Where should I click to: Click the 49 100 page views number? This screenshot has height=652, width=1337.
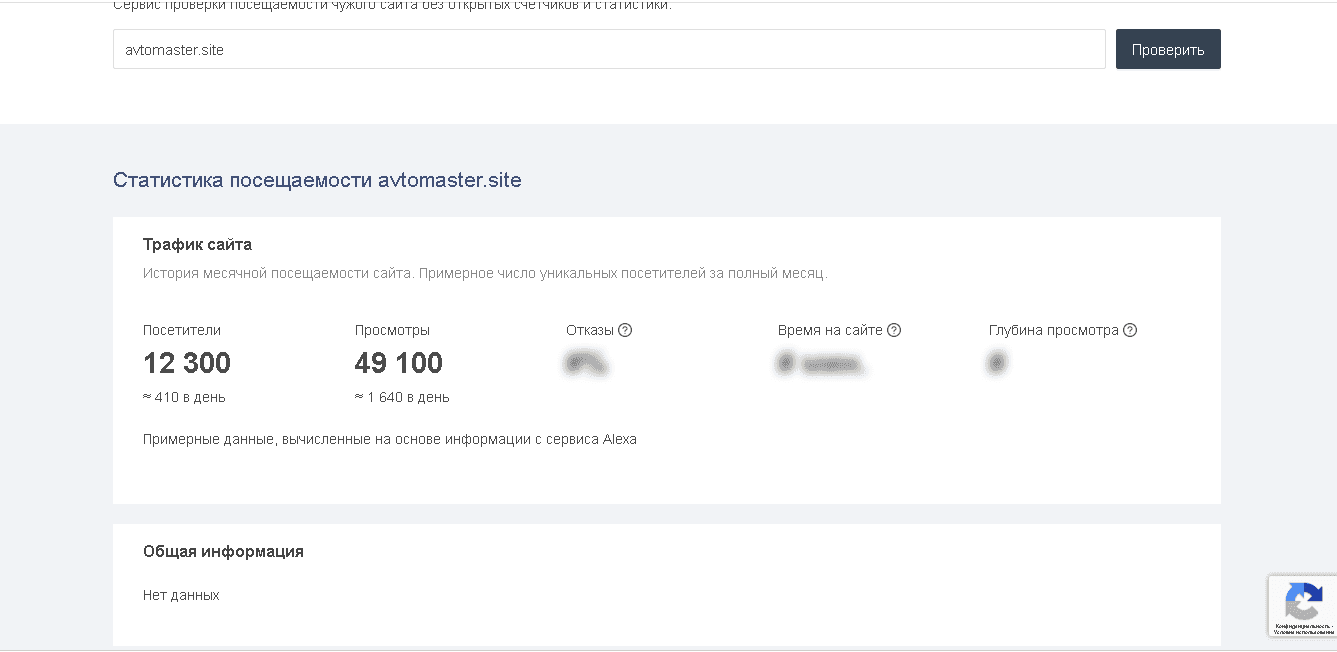pos(398,363)
